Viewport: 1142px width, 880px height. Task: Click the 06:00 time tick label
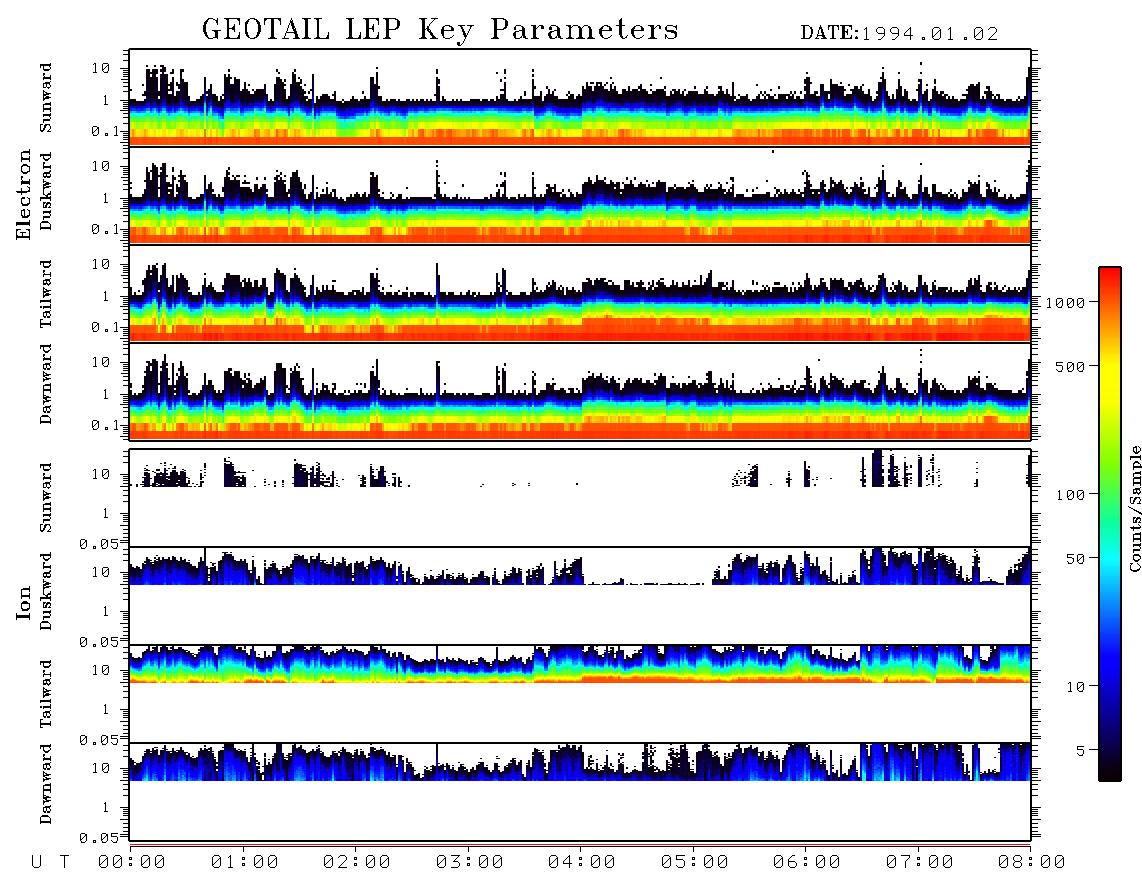tap(807, 863)
